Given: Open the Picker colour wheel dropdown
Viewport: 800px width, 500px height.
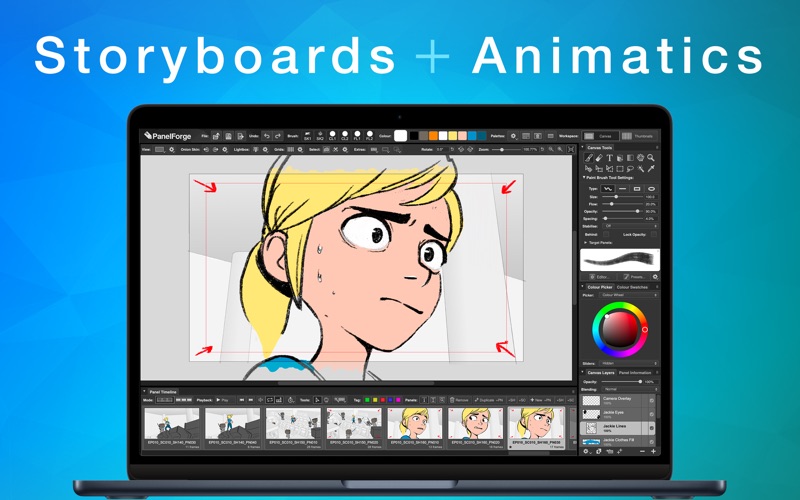Looking at the screenshot, I should (x=629, y=295).
